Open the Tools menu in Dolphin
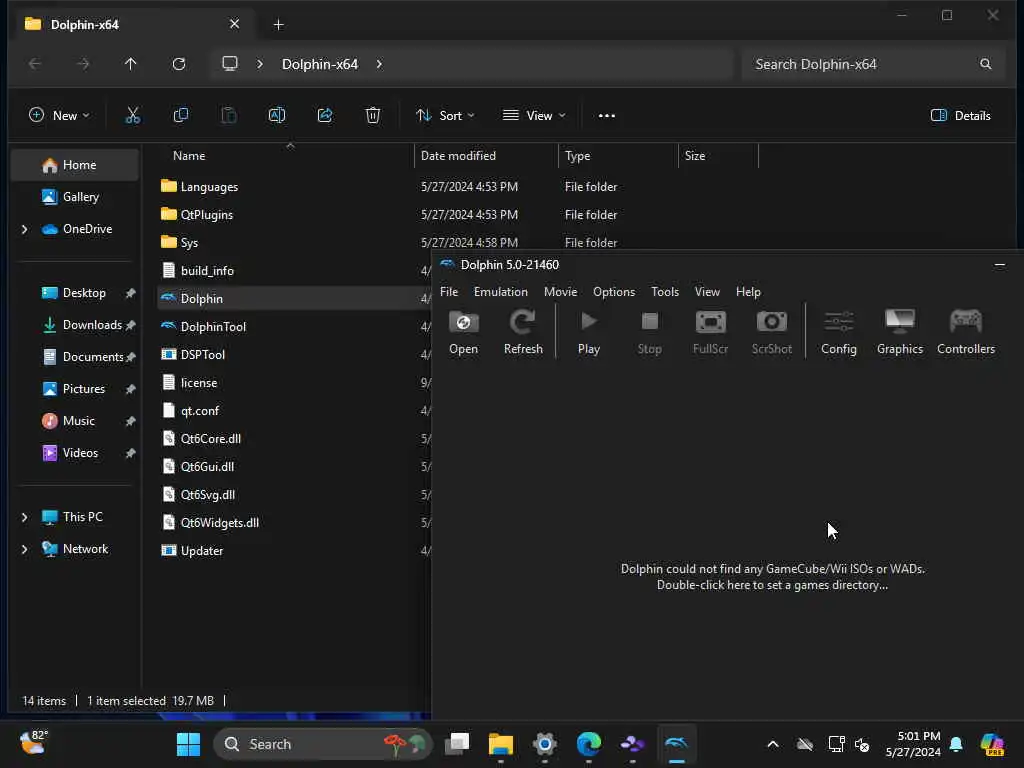 pos(665,292)
